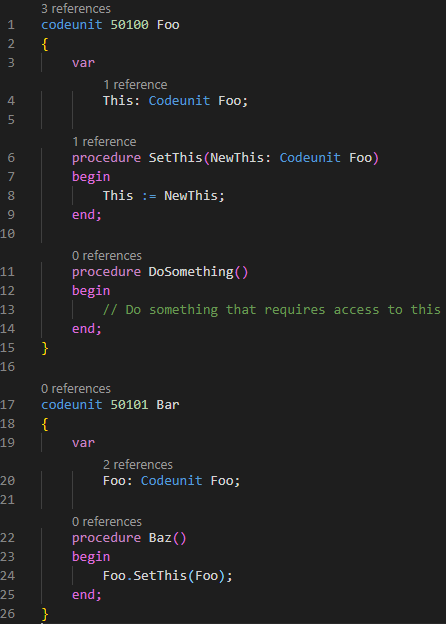This screenshot has width=446, height=624.
Task: Click the green comment on line 13
Action: click(272, 310)
